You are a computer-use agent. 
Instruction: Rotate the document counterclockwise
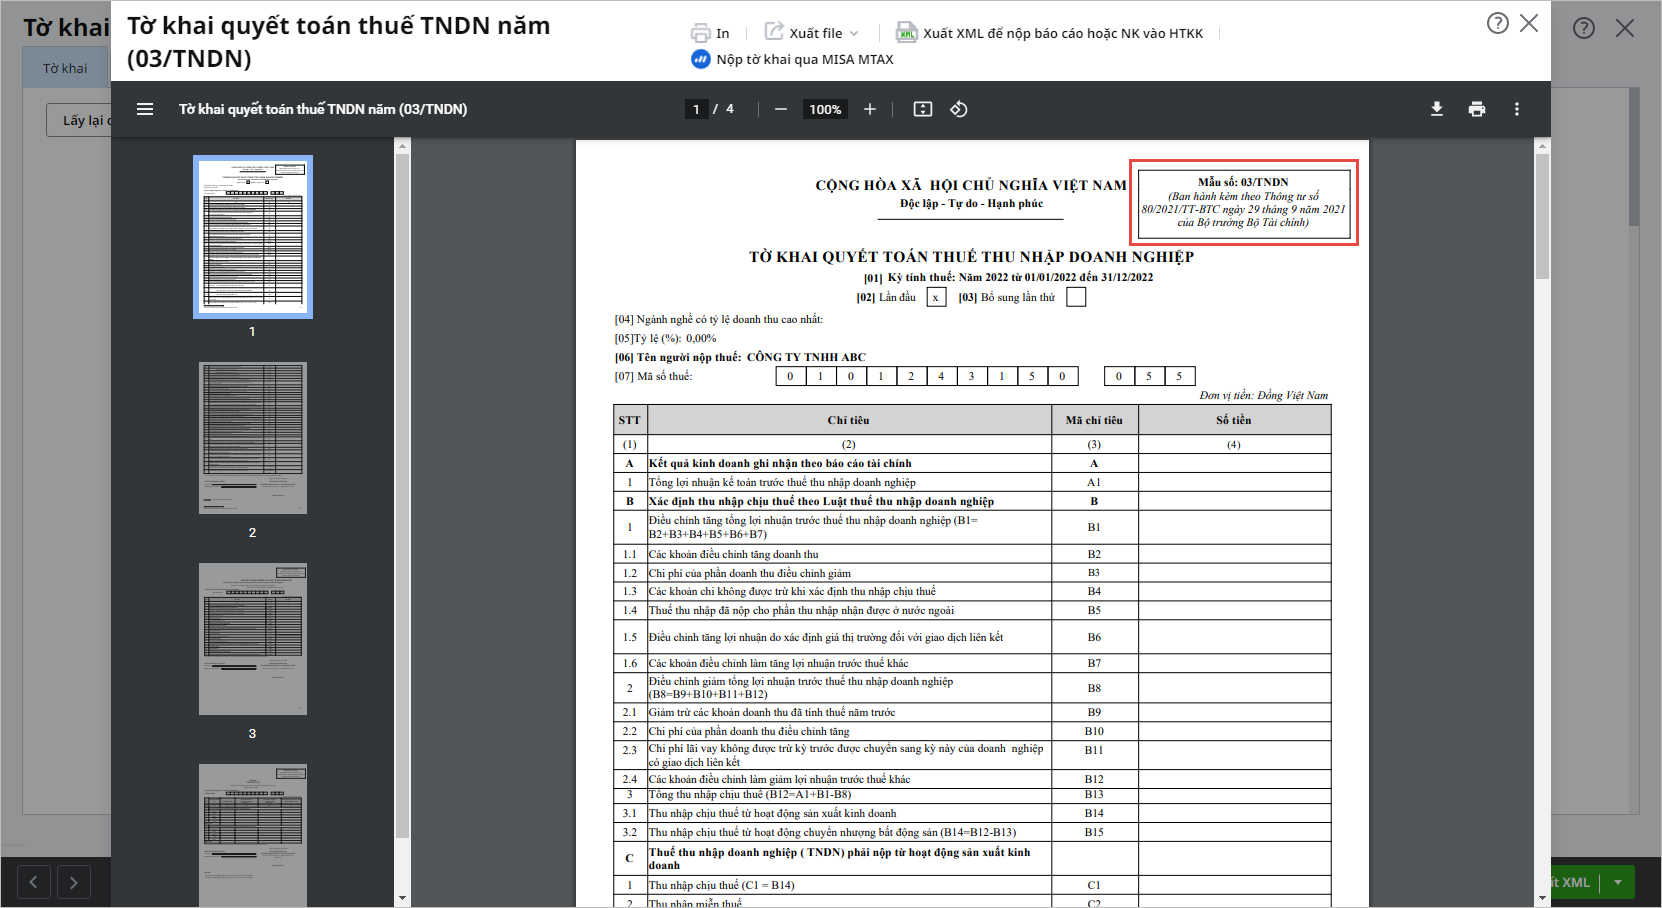(959, 109)
